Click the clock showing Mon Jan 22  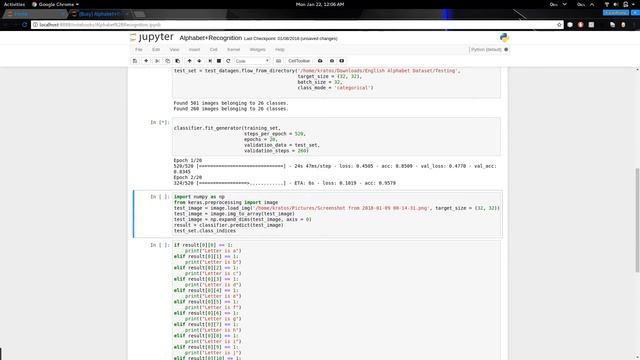pyautogui.click(x=320, y=4)
